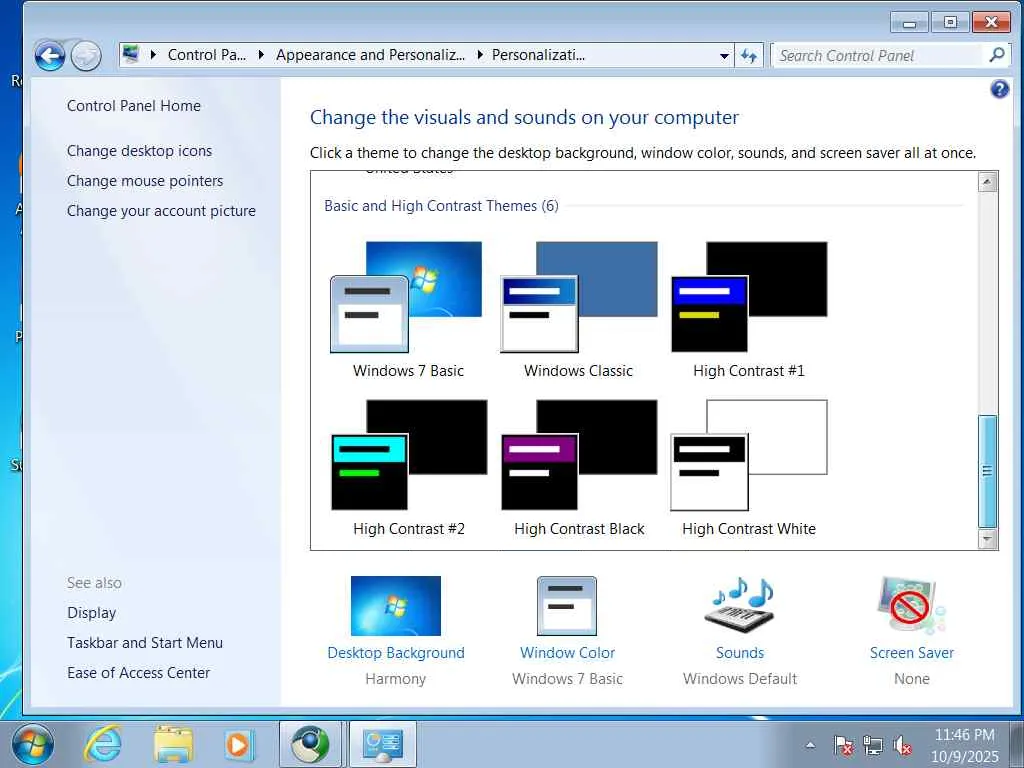
Task: Open Windows Explorer folder on taskbar
Action: pos(173,744)
